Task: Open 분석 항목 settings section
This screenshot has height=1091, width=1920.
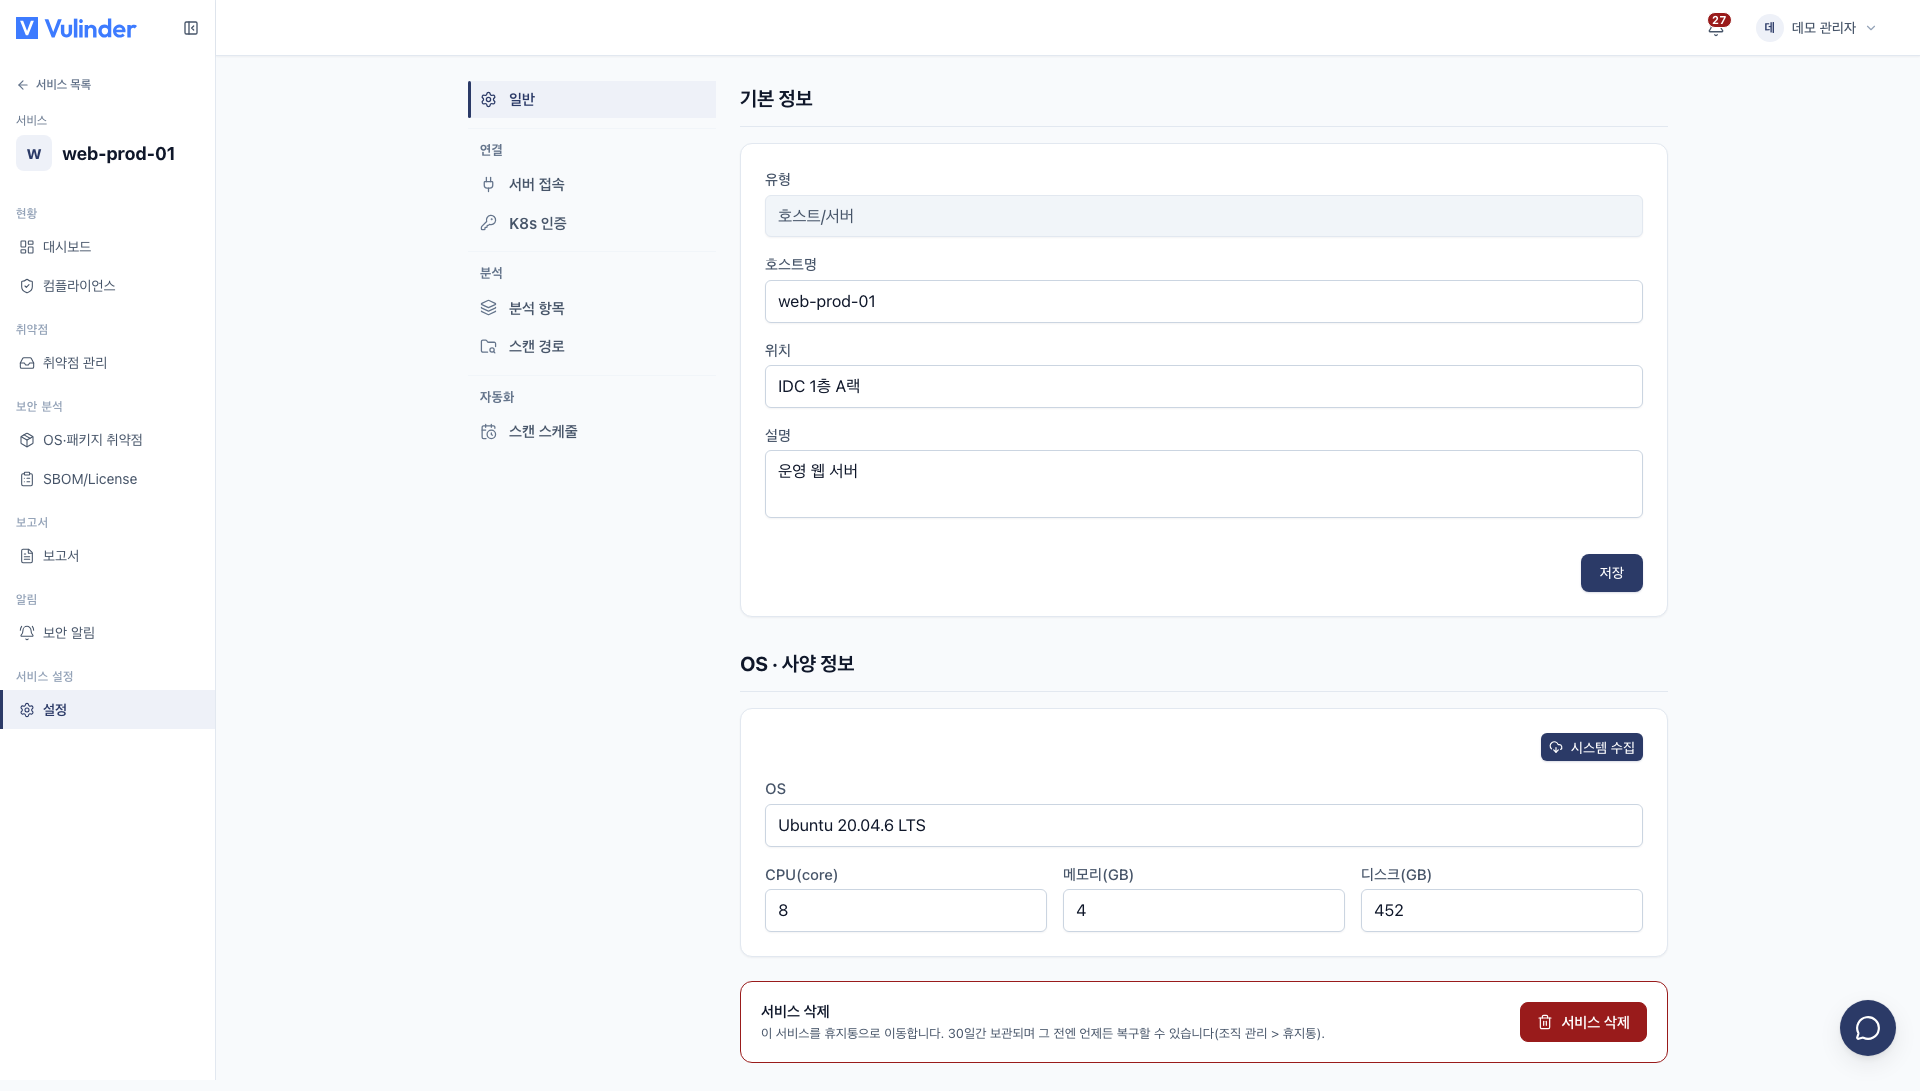Action: [x=592, y=308]
